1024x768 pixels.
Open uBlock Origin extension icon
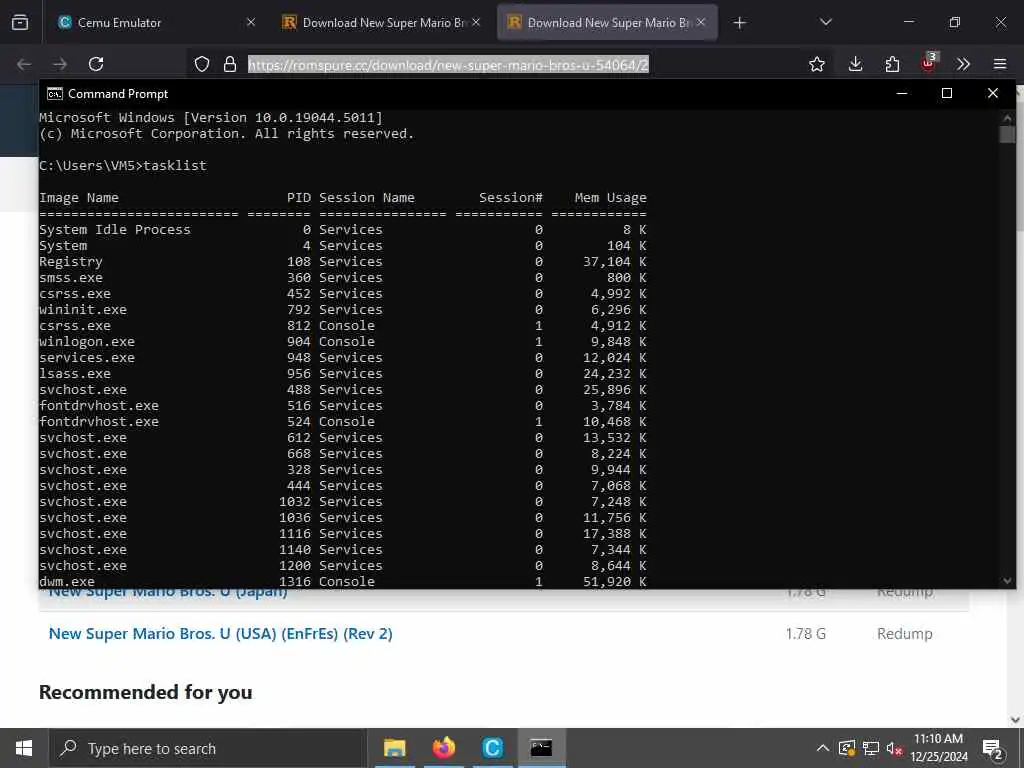pos(929,63)
